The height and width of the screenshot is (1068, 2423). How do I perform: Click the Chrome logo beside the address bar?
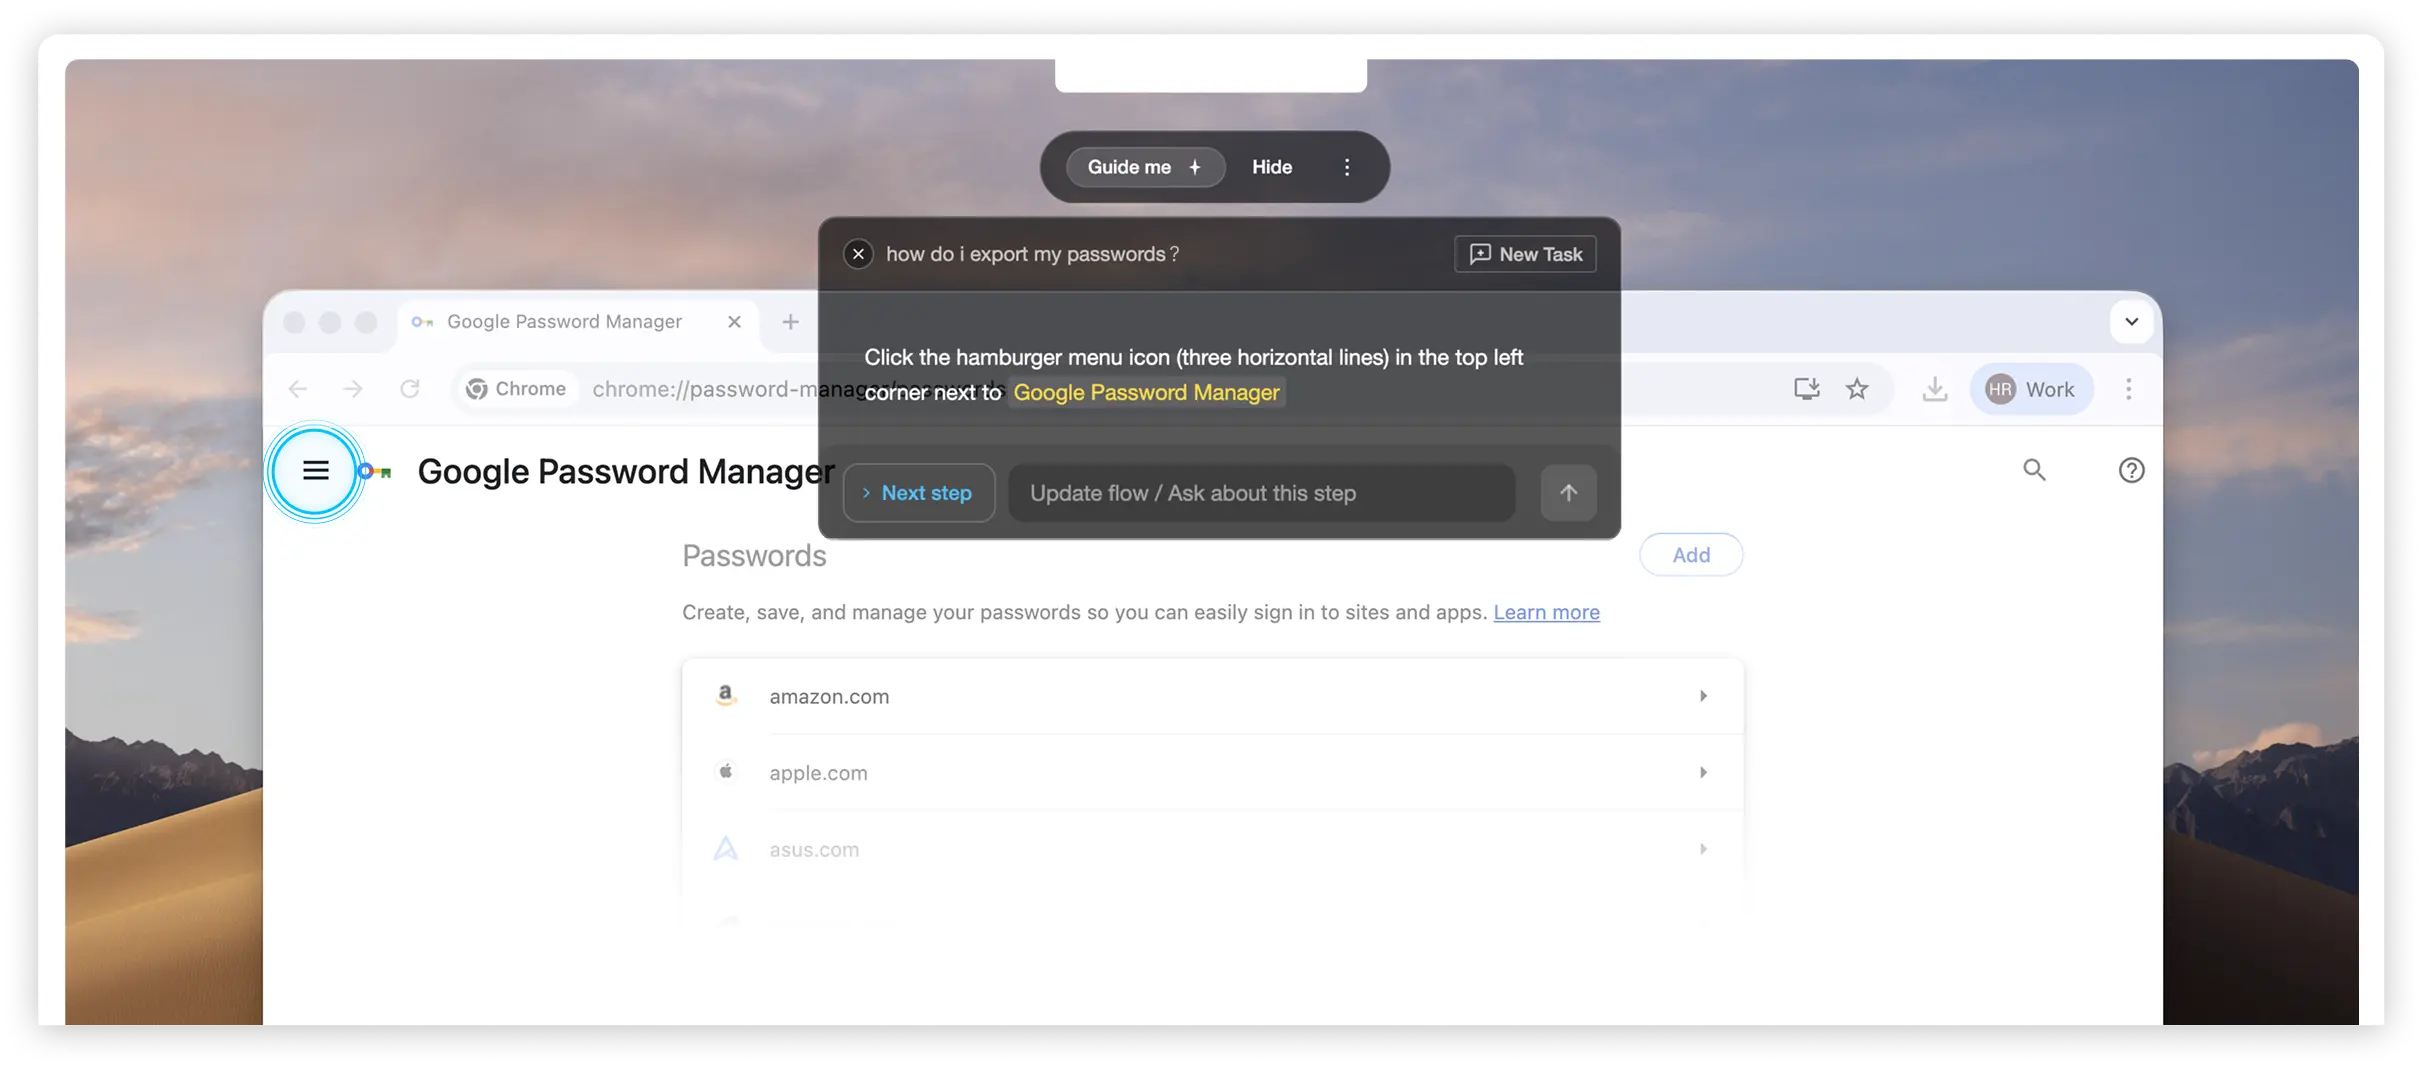tap(478, 389)
